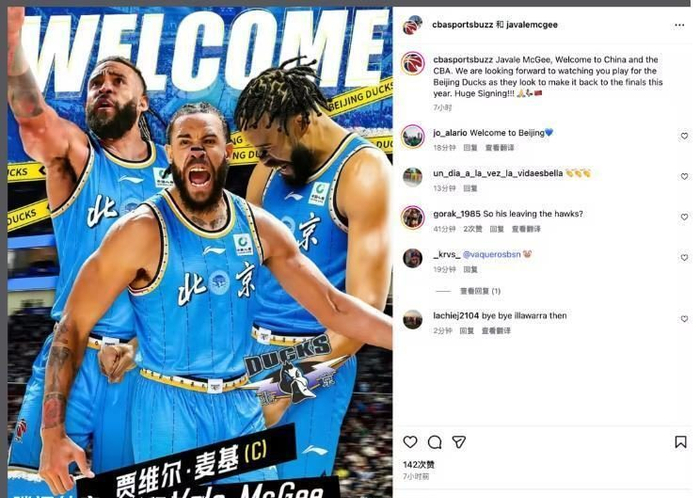Reply to lachiej2104's comment
Viewport: 700px width, 498px height.
pyautogui.click(x=467, y=331)
